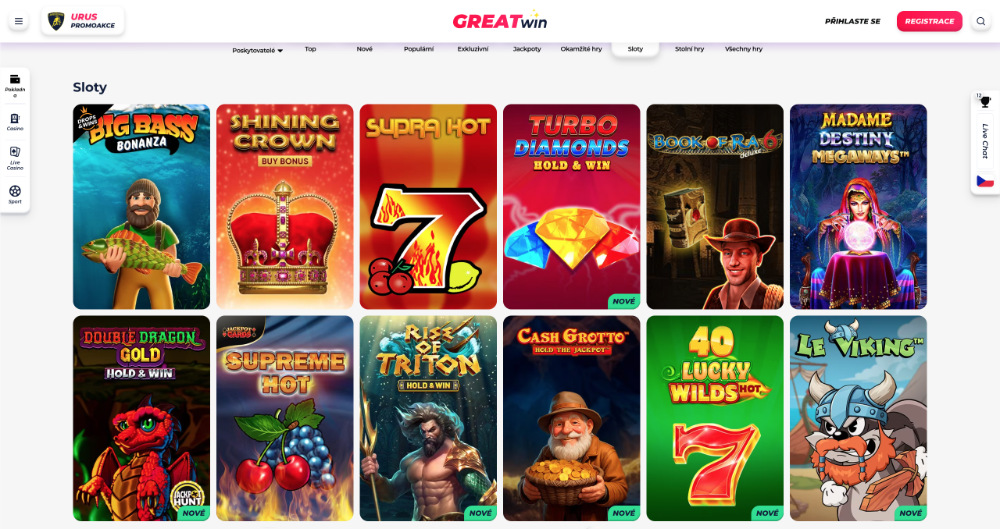Click the search magnifier icon
This screenshot has width=1000, height=529.
point(980,21)
